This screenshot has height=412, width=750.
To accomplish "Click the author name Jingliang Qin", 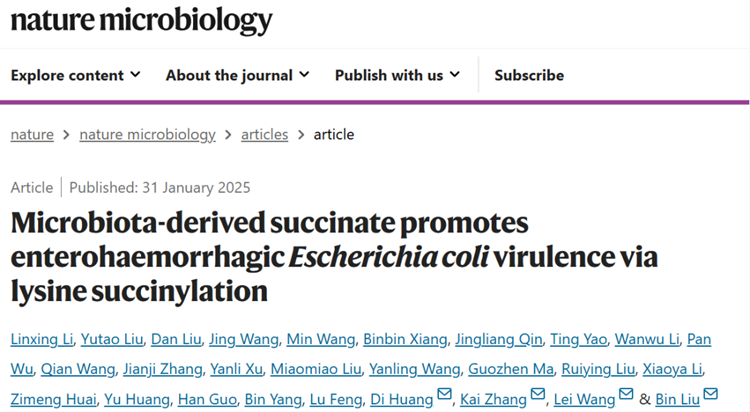I will [x=498, y=339].
